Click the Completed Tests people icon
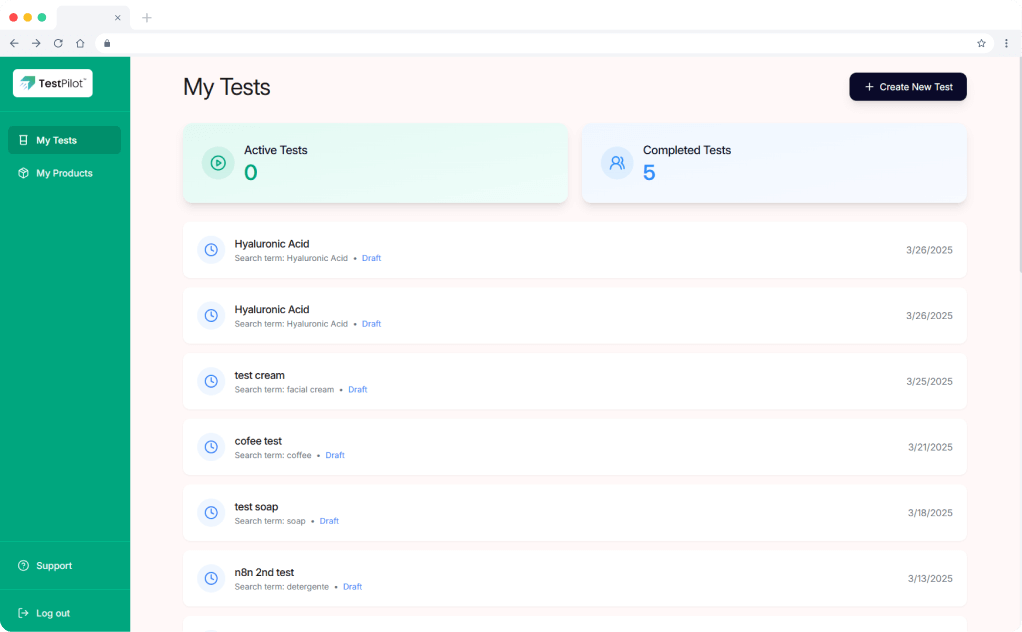Image resolution: width=1022 pixels, height=632 pixels. click(x=617, y=163)
